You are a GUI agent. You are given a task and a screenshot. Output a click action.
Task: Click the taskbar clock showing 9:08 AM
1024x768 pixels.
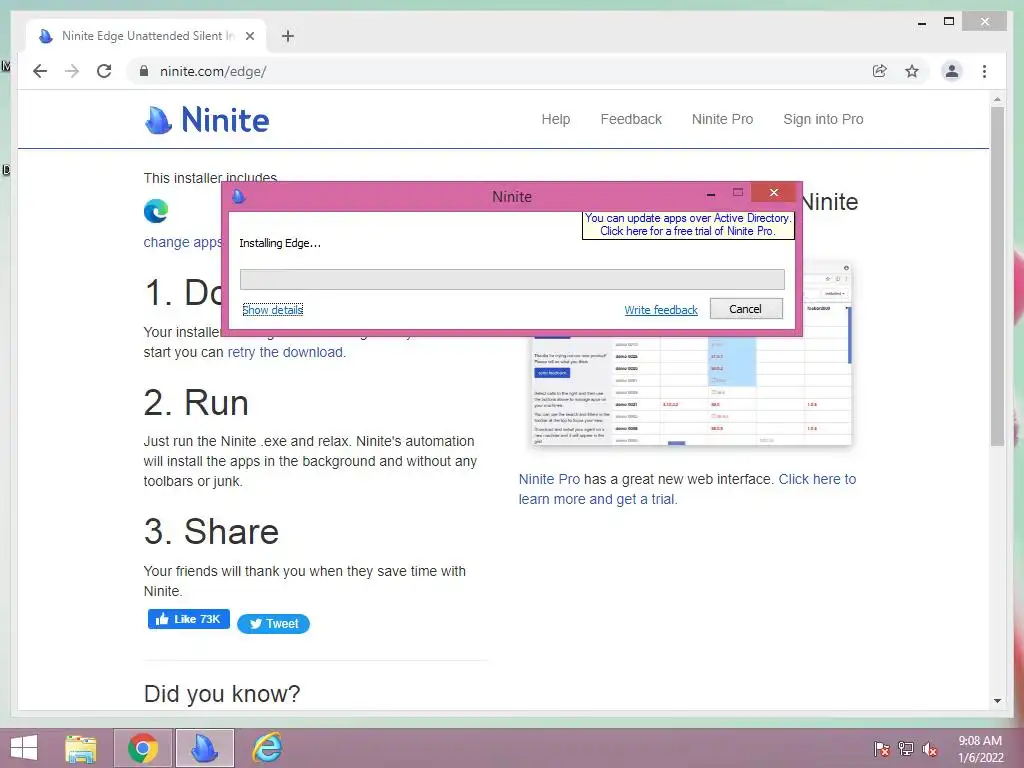click(x=980, y=749)
